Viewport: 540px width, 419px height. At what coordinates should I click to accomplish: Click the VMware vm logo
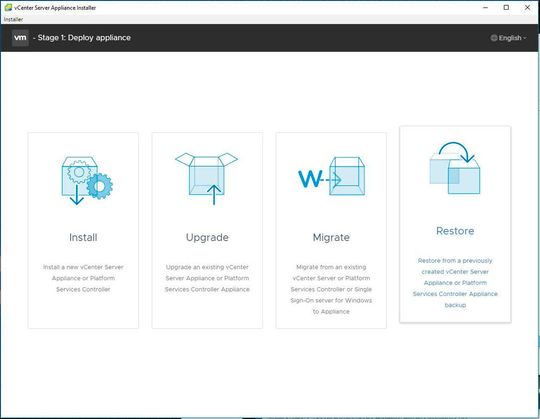click(20, 38)
